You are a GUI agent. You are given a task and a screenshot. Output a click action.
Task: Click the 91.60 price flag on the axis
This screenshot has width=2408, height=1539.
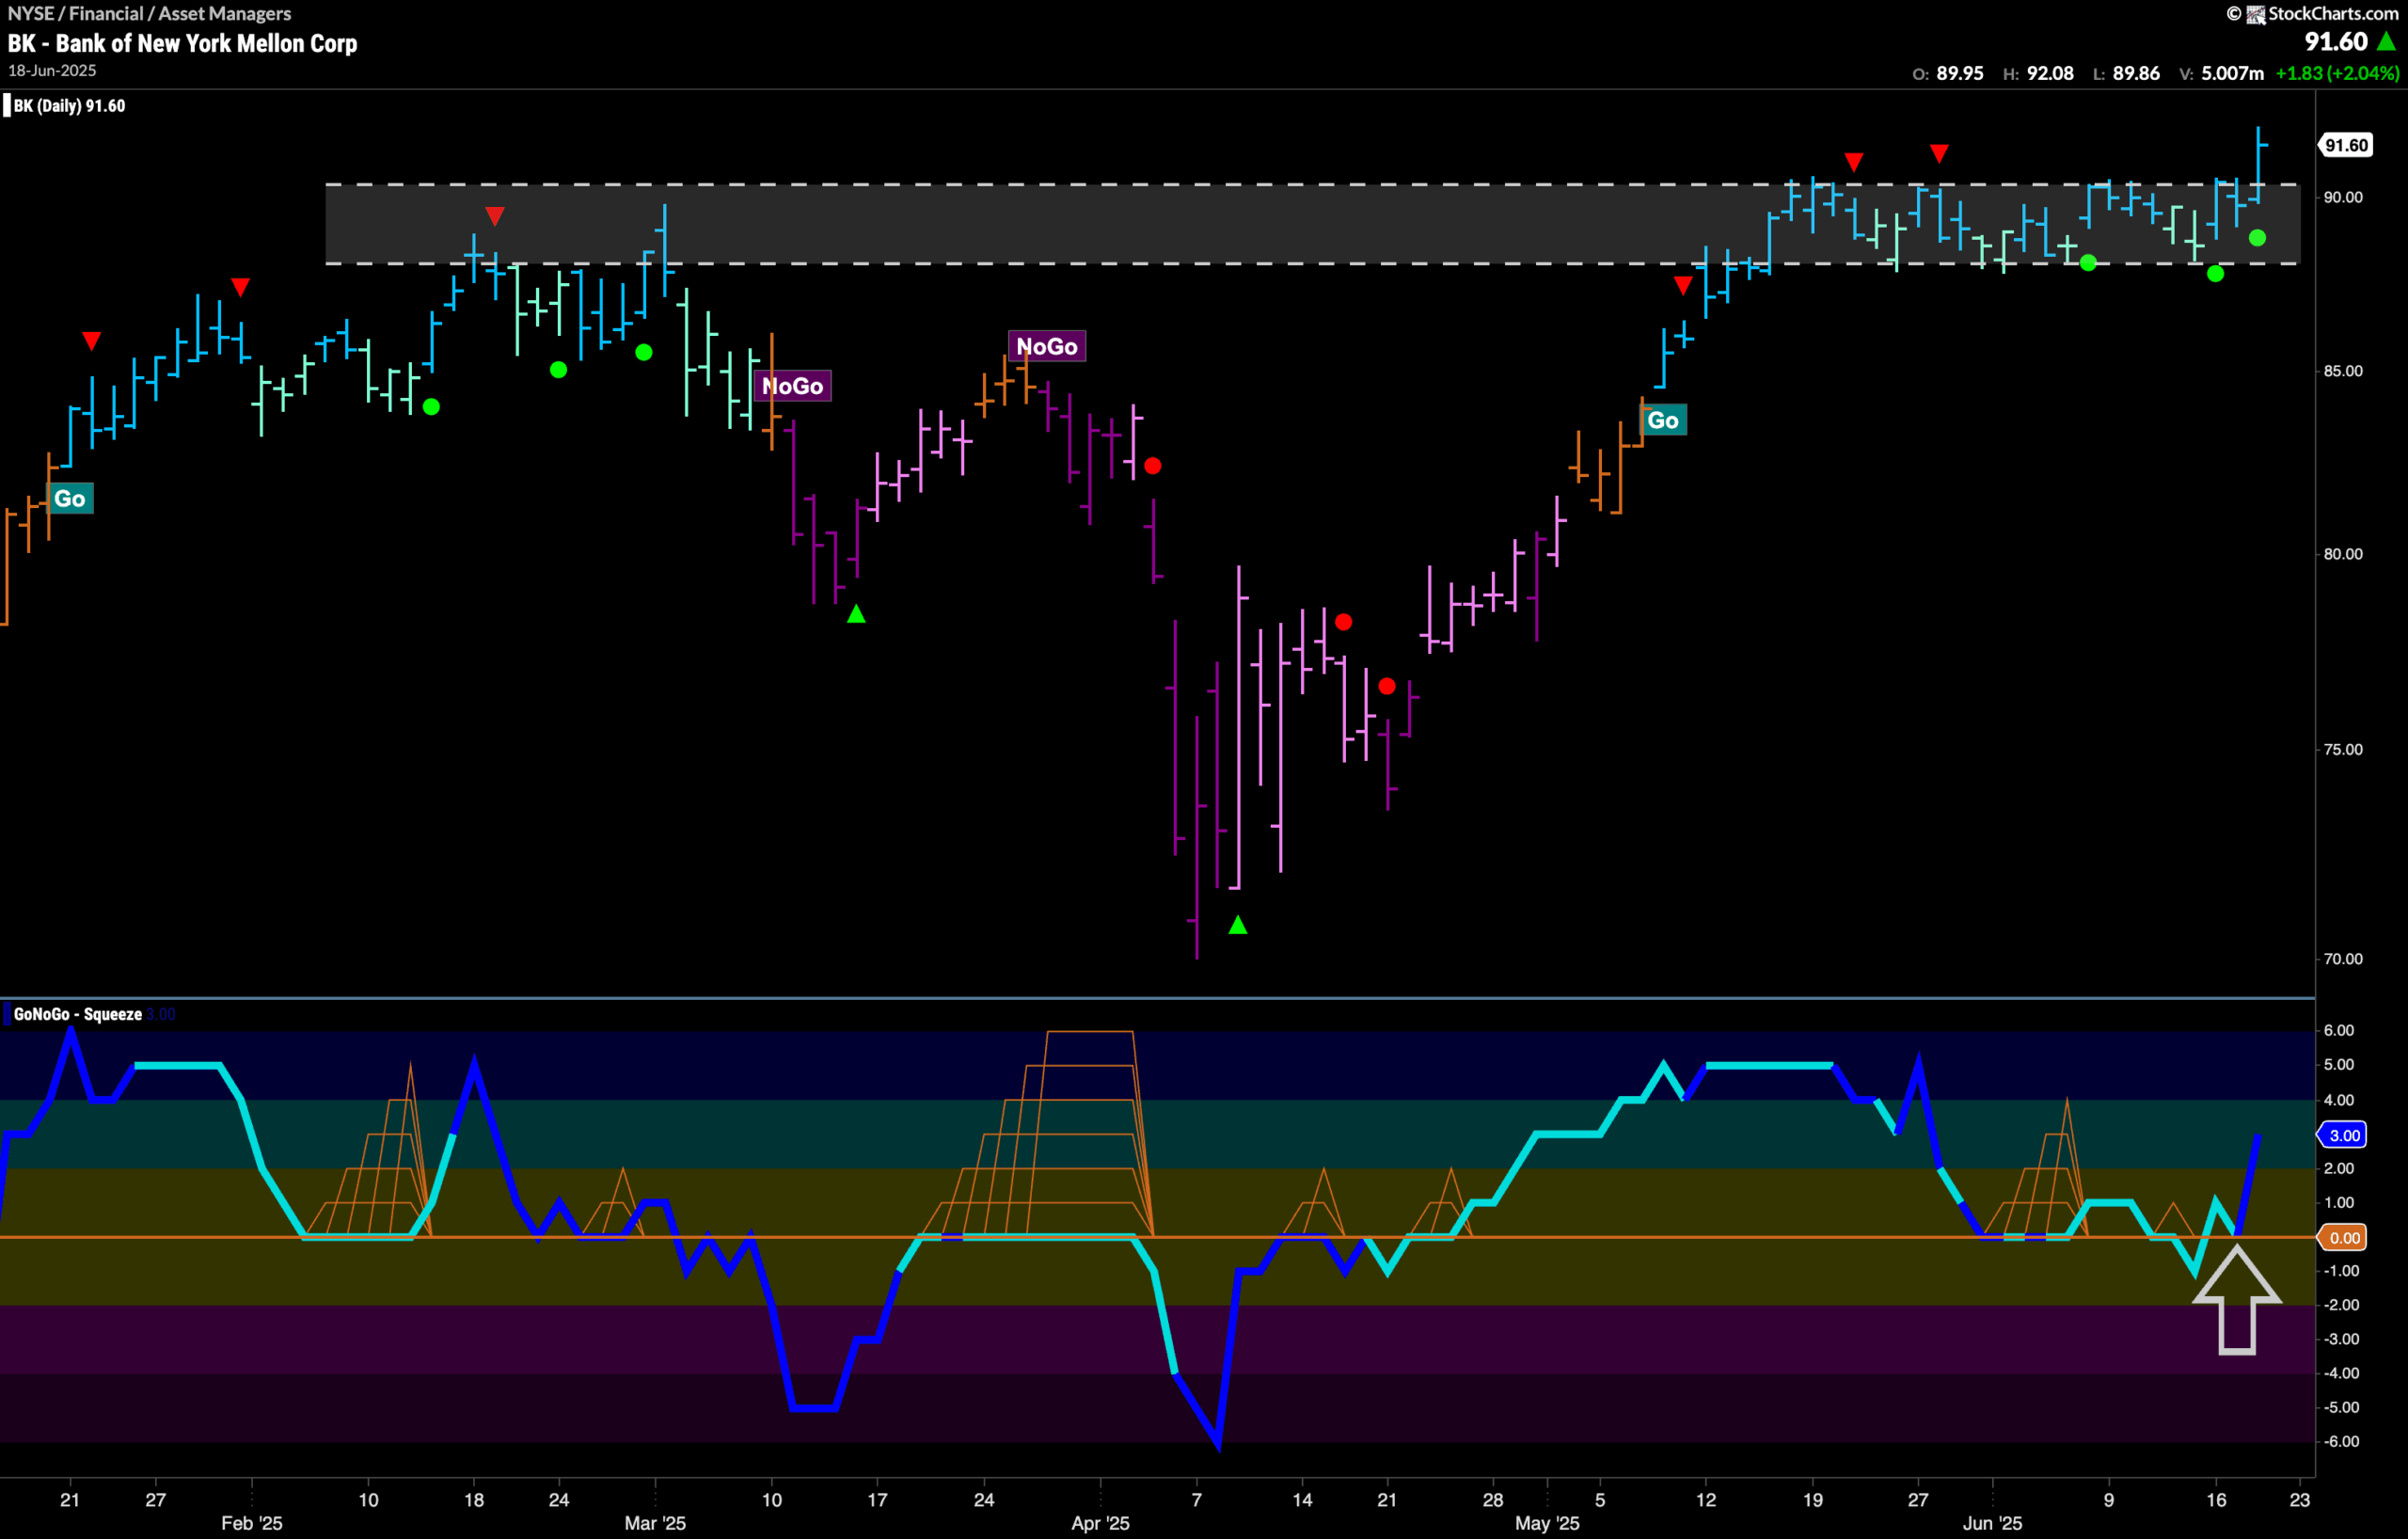[x=2345, y=145]
